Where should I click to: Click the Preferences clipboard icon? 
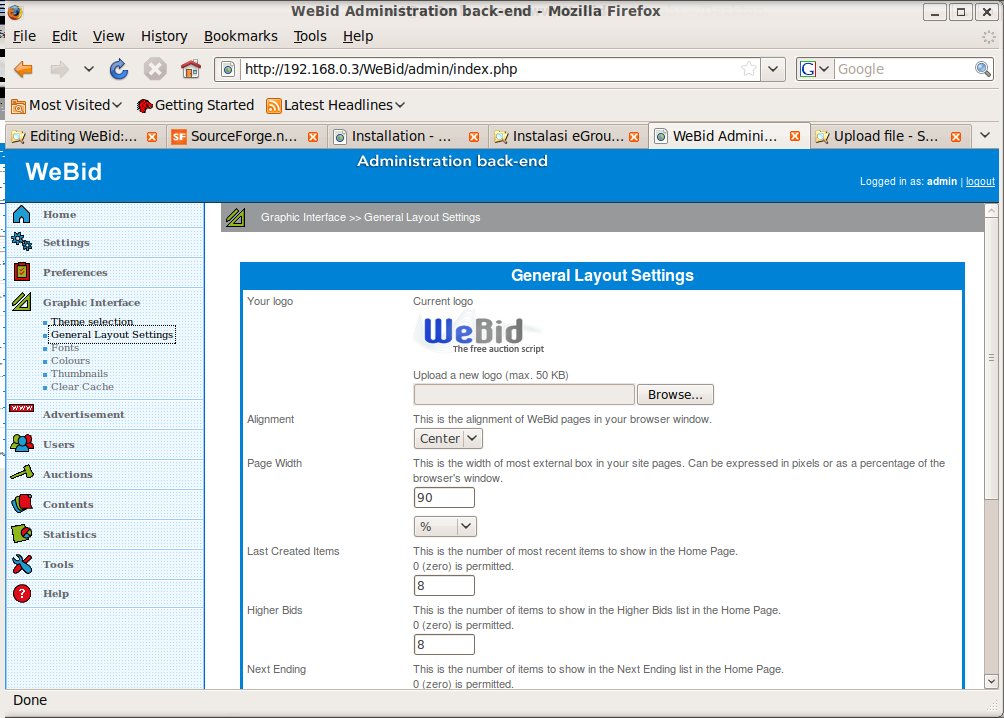click(x=22, y=272)
